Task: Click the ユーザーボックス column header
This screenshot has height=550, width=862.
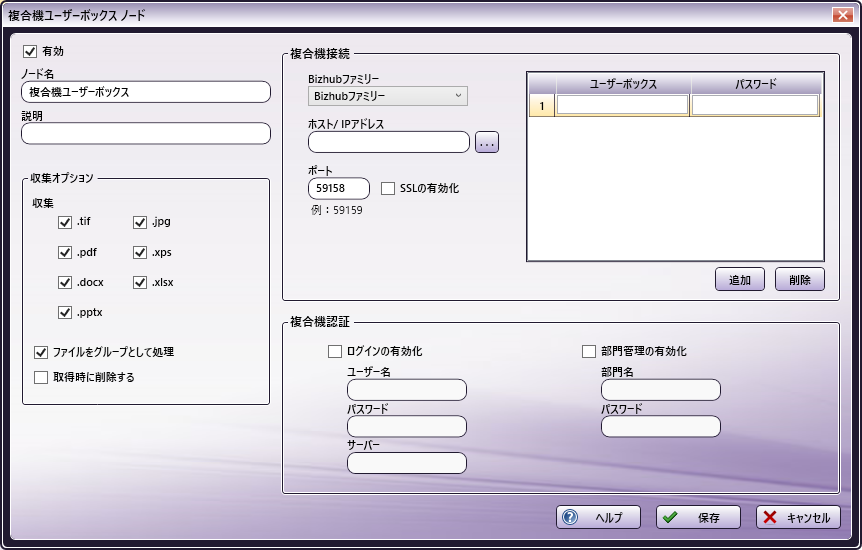Action: (x=623, y=84)
